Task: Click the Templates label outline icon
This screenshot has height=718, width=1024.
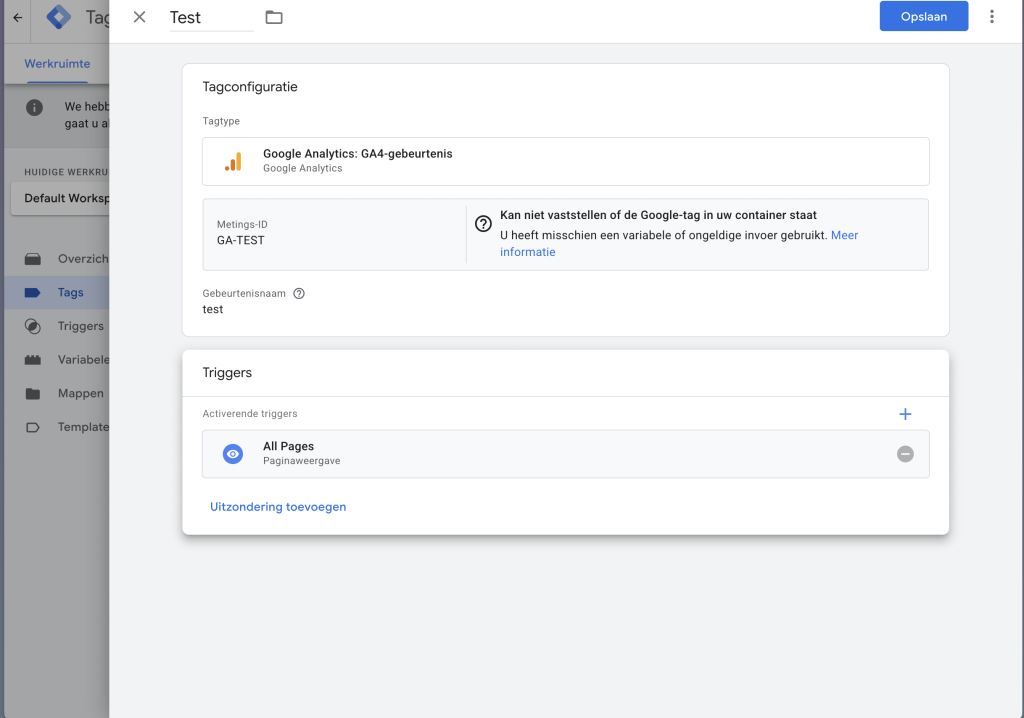Action: tap(33, 427)
